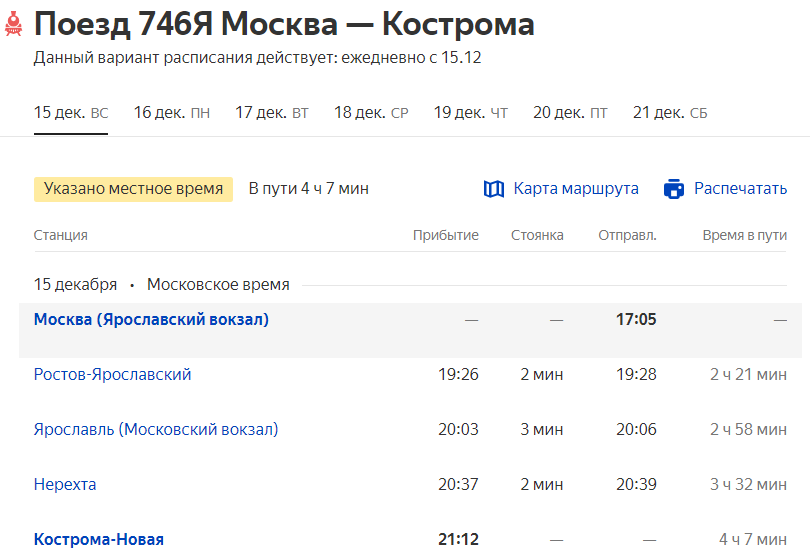Select the 15 дек. ВС date tab

point(71,113)
